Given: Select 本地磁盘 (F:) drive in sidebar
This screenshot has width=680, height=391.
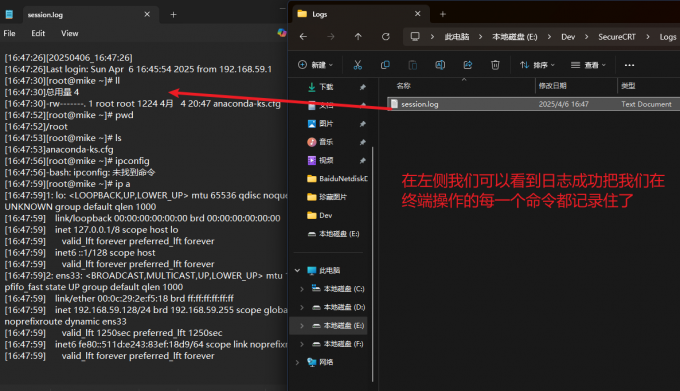Looking at the screenshot, I should (x=339, y=344).
